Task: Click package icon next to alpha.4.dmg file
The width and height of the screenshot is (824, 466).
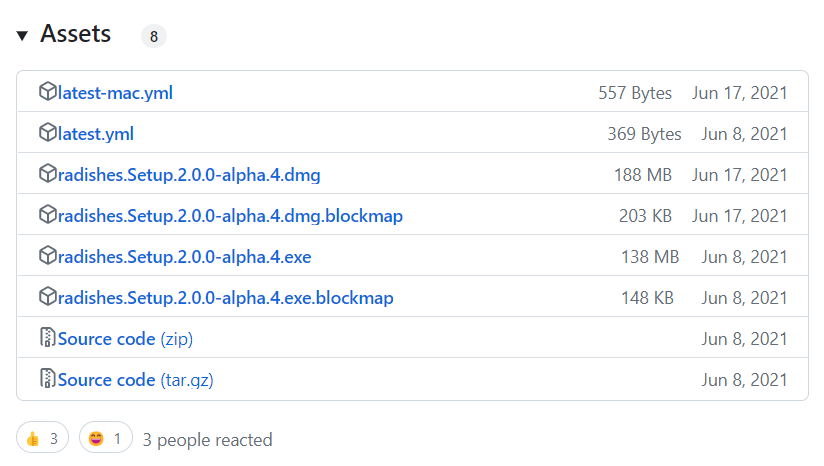Action: tap(47, 175)
